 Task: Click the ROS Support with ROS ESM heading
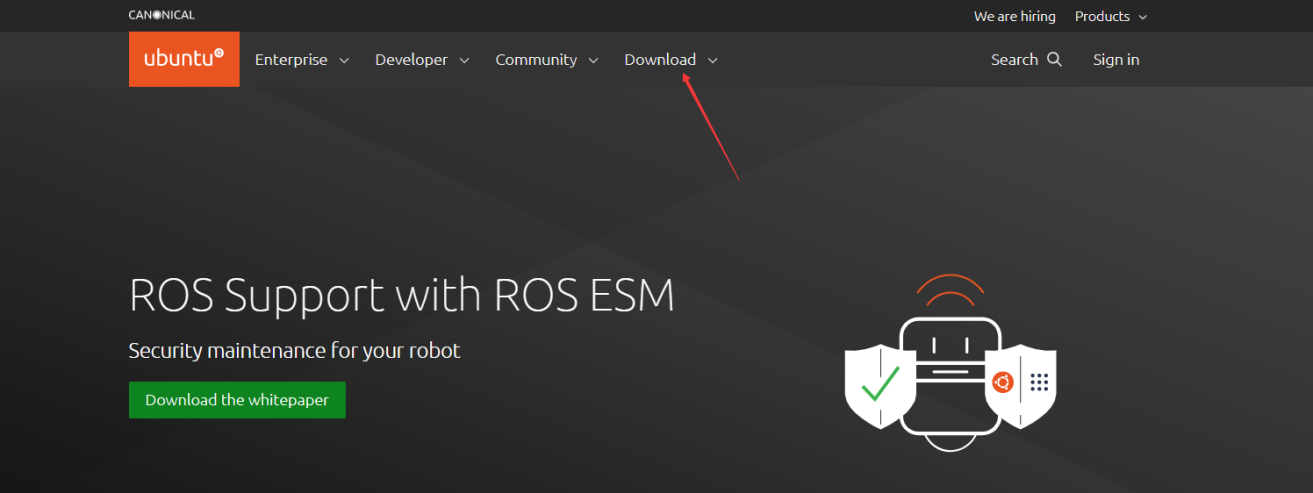pyautogui.click(x=401, y=296)
